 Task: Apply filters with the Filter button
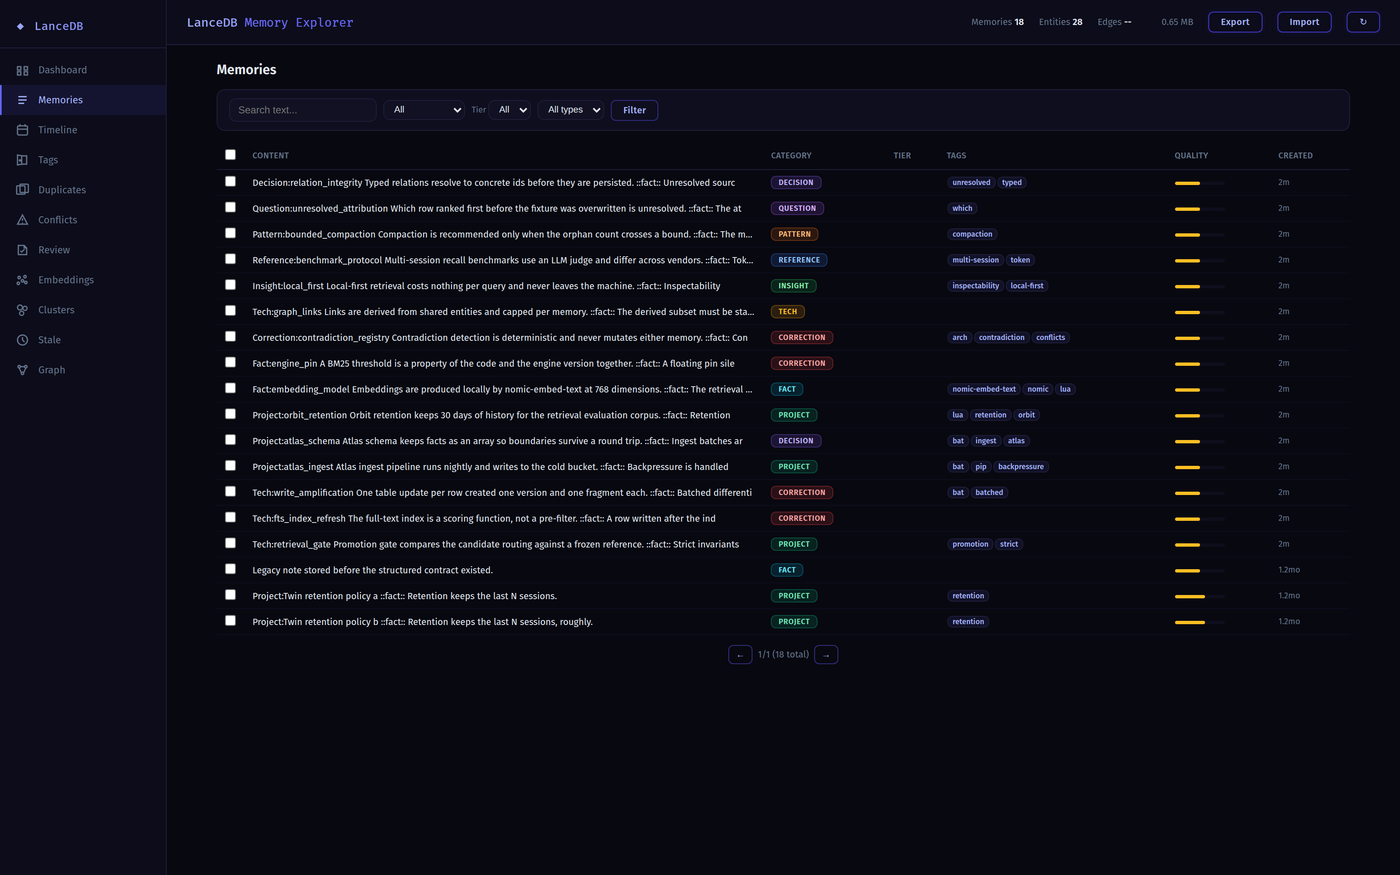coord(634,110)
